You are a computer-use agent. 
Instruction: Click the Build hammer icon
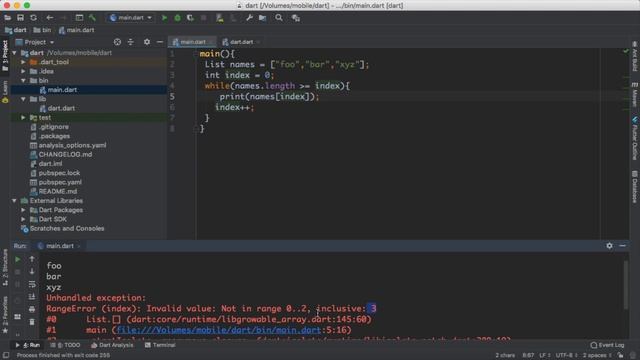93,18
